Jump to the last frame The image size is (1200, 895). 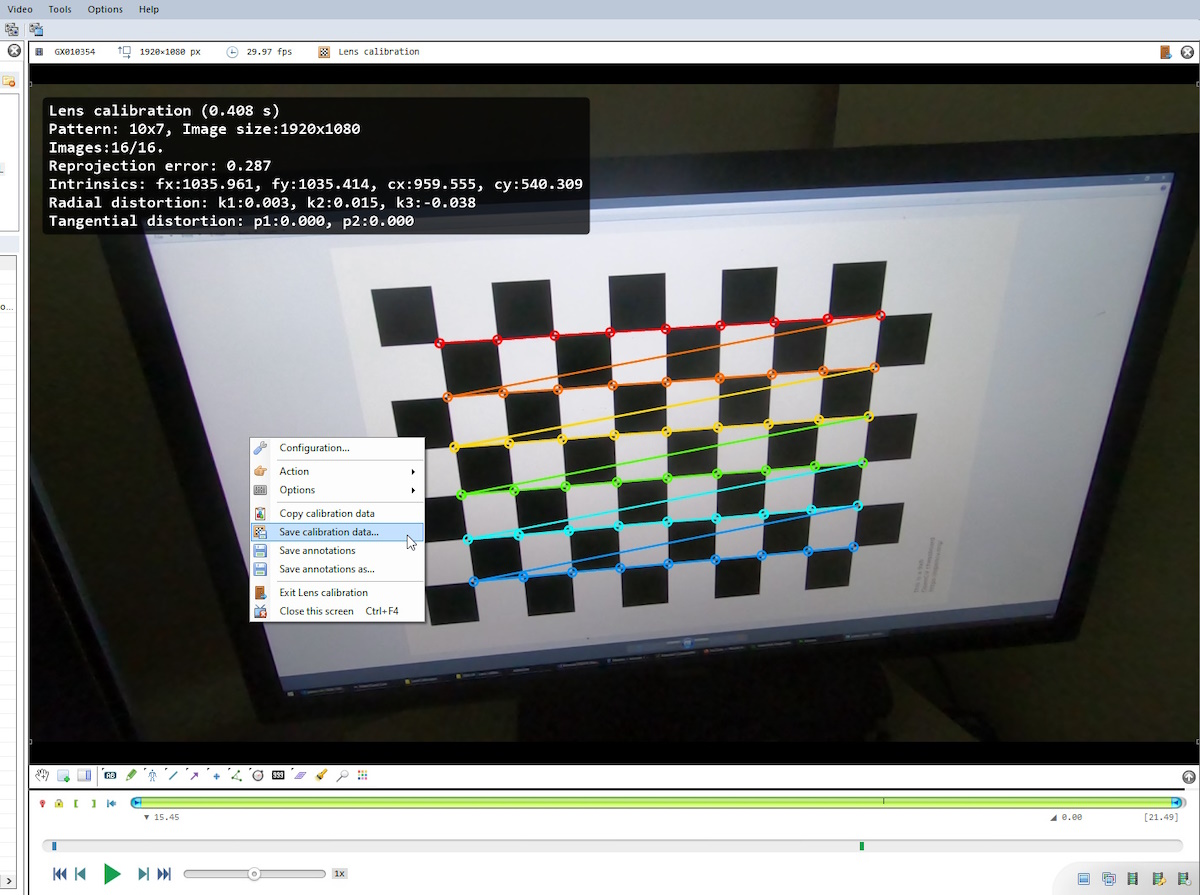[164, 874]
